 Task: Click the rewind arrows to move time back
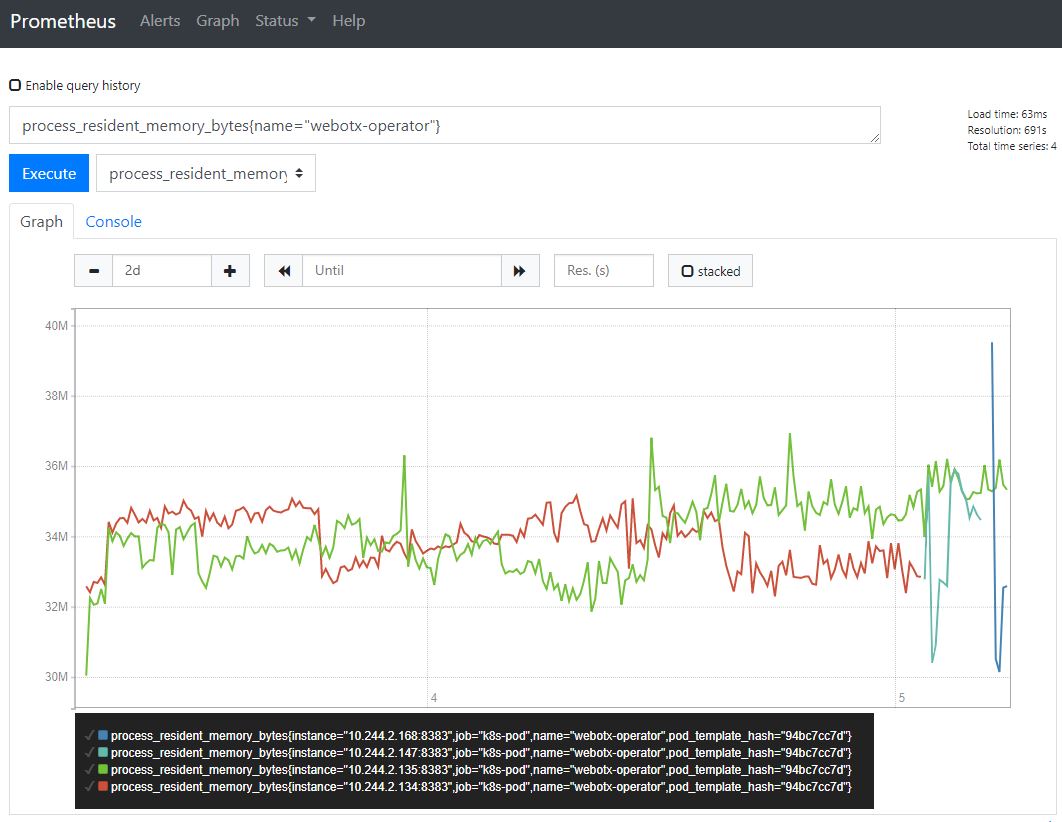(284, 271)
